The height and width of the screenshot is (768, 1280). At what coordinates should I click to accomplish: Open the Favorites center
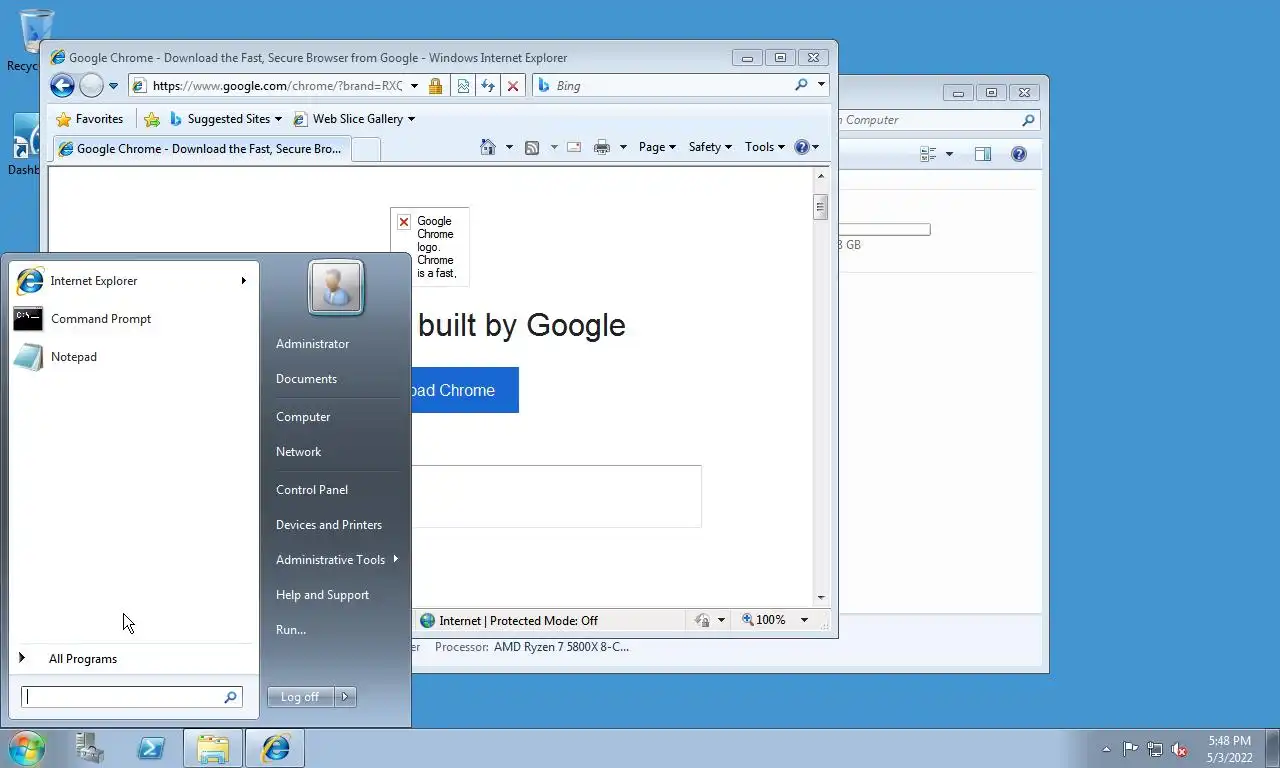pyautogui.click(x=90, y=119)
